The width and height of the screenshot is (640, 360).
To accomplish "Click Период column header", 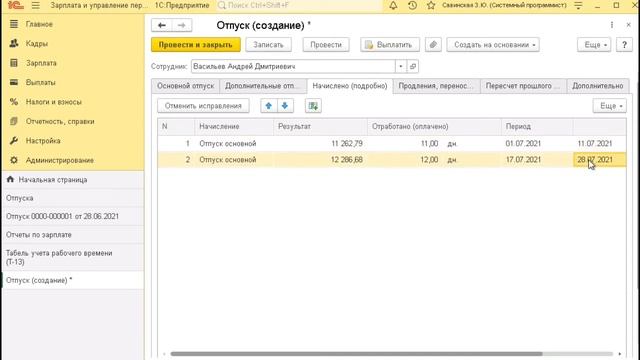I will [537, 127].
